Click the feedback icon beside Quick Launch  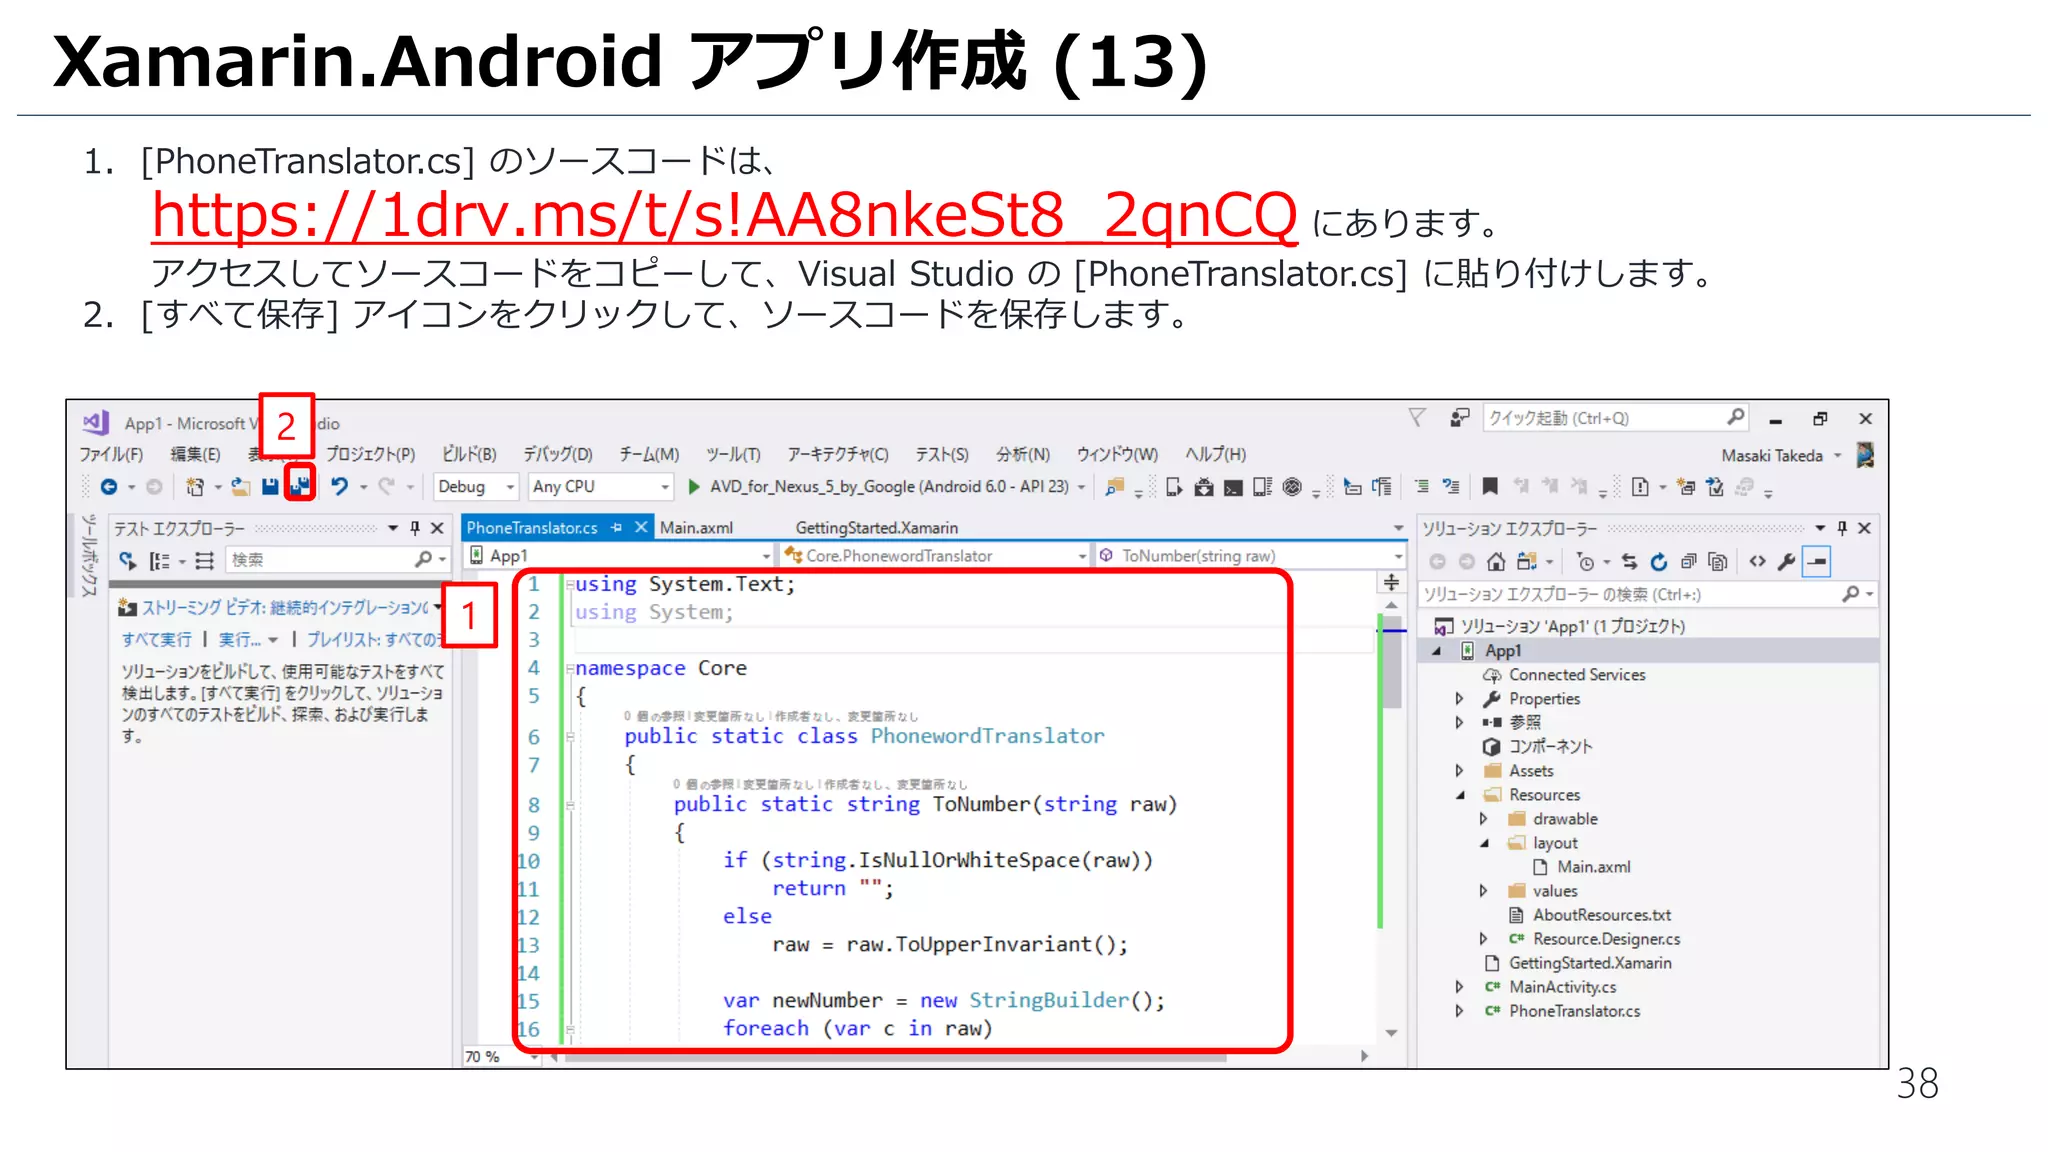click(1460, 417)
